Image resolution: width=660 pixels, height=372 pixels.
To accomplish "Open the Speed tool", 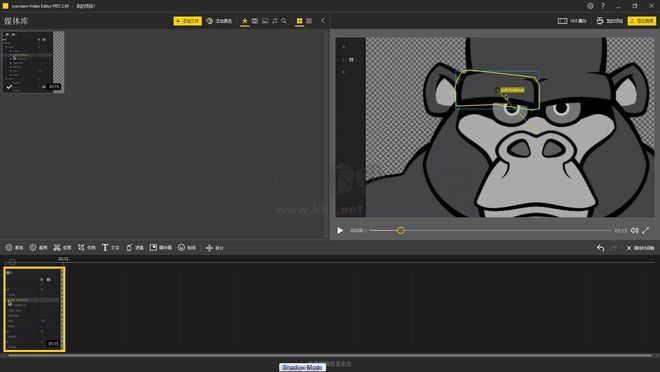I will [x=135, y=247].
